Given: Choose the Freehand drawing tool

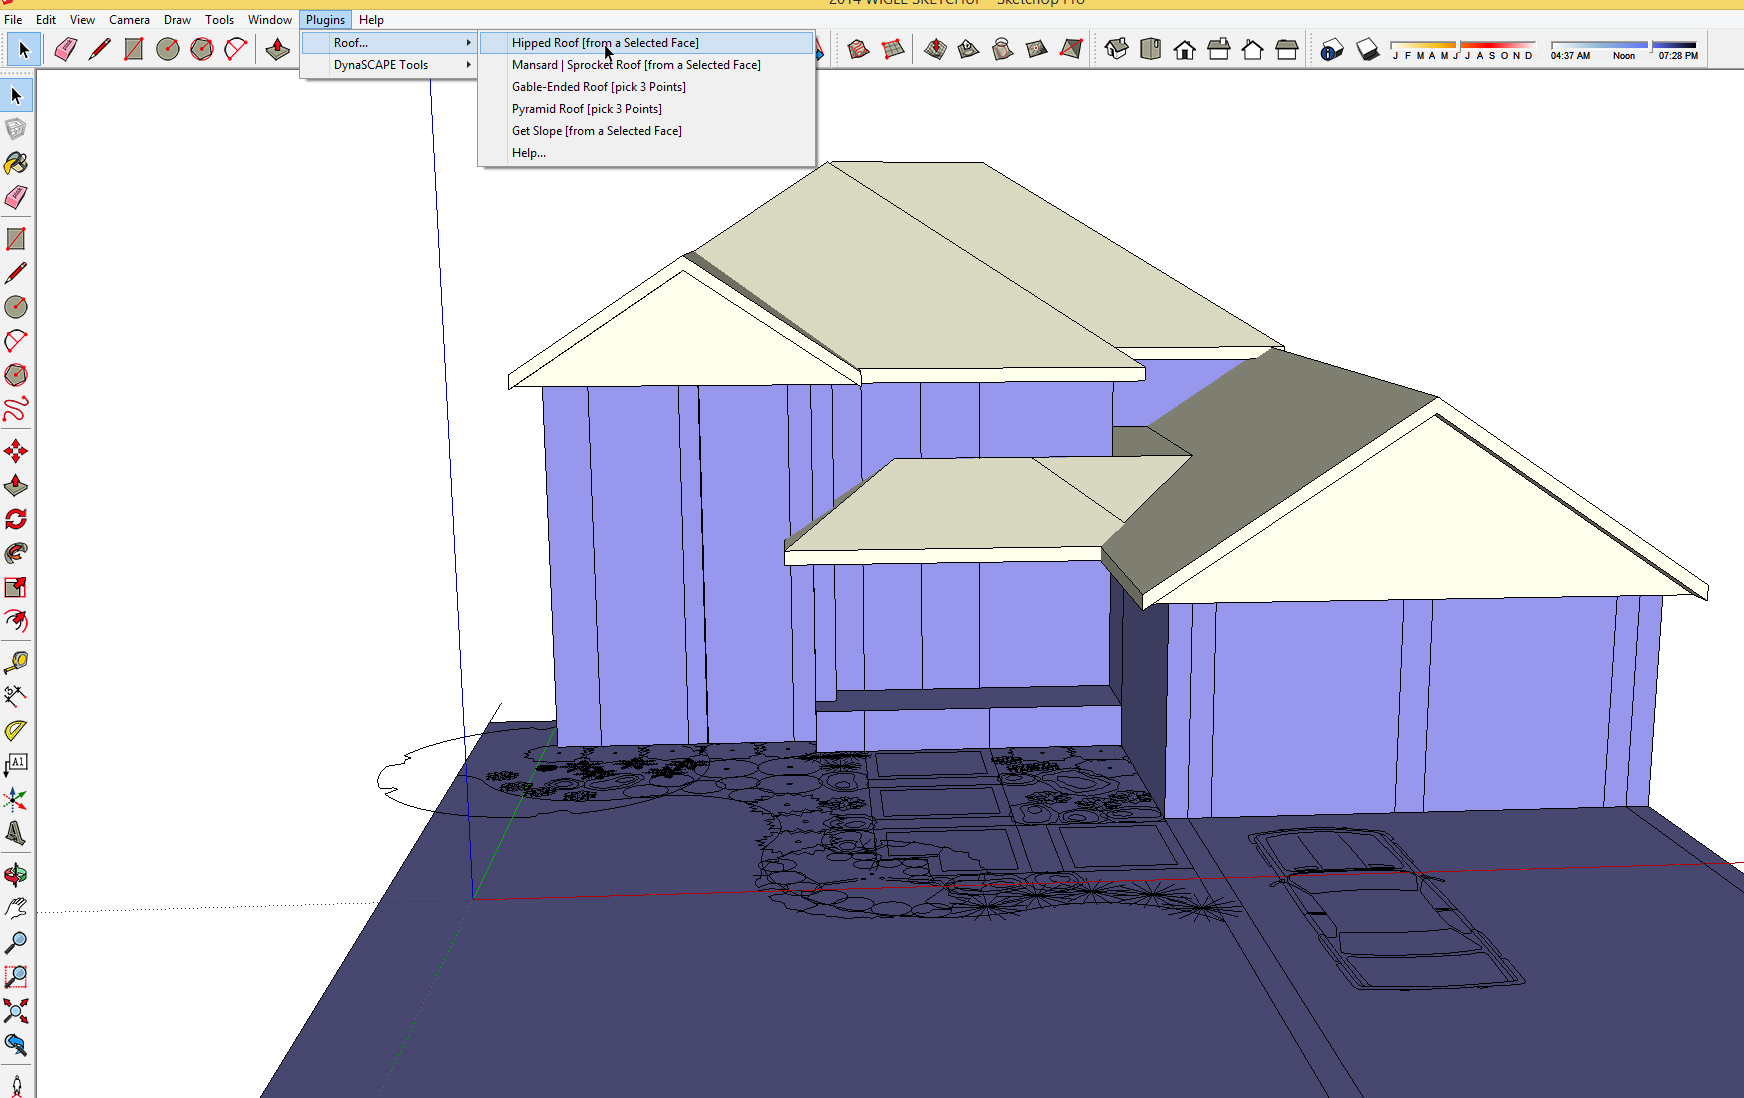Looking at the screenshot, I should 16,409.
